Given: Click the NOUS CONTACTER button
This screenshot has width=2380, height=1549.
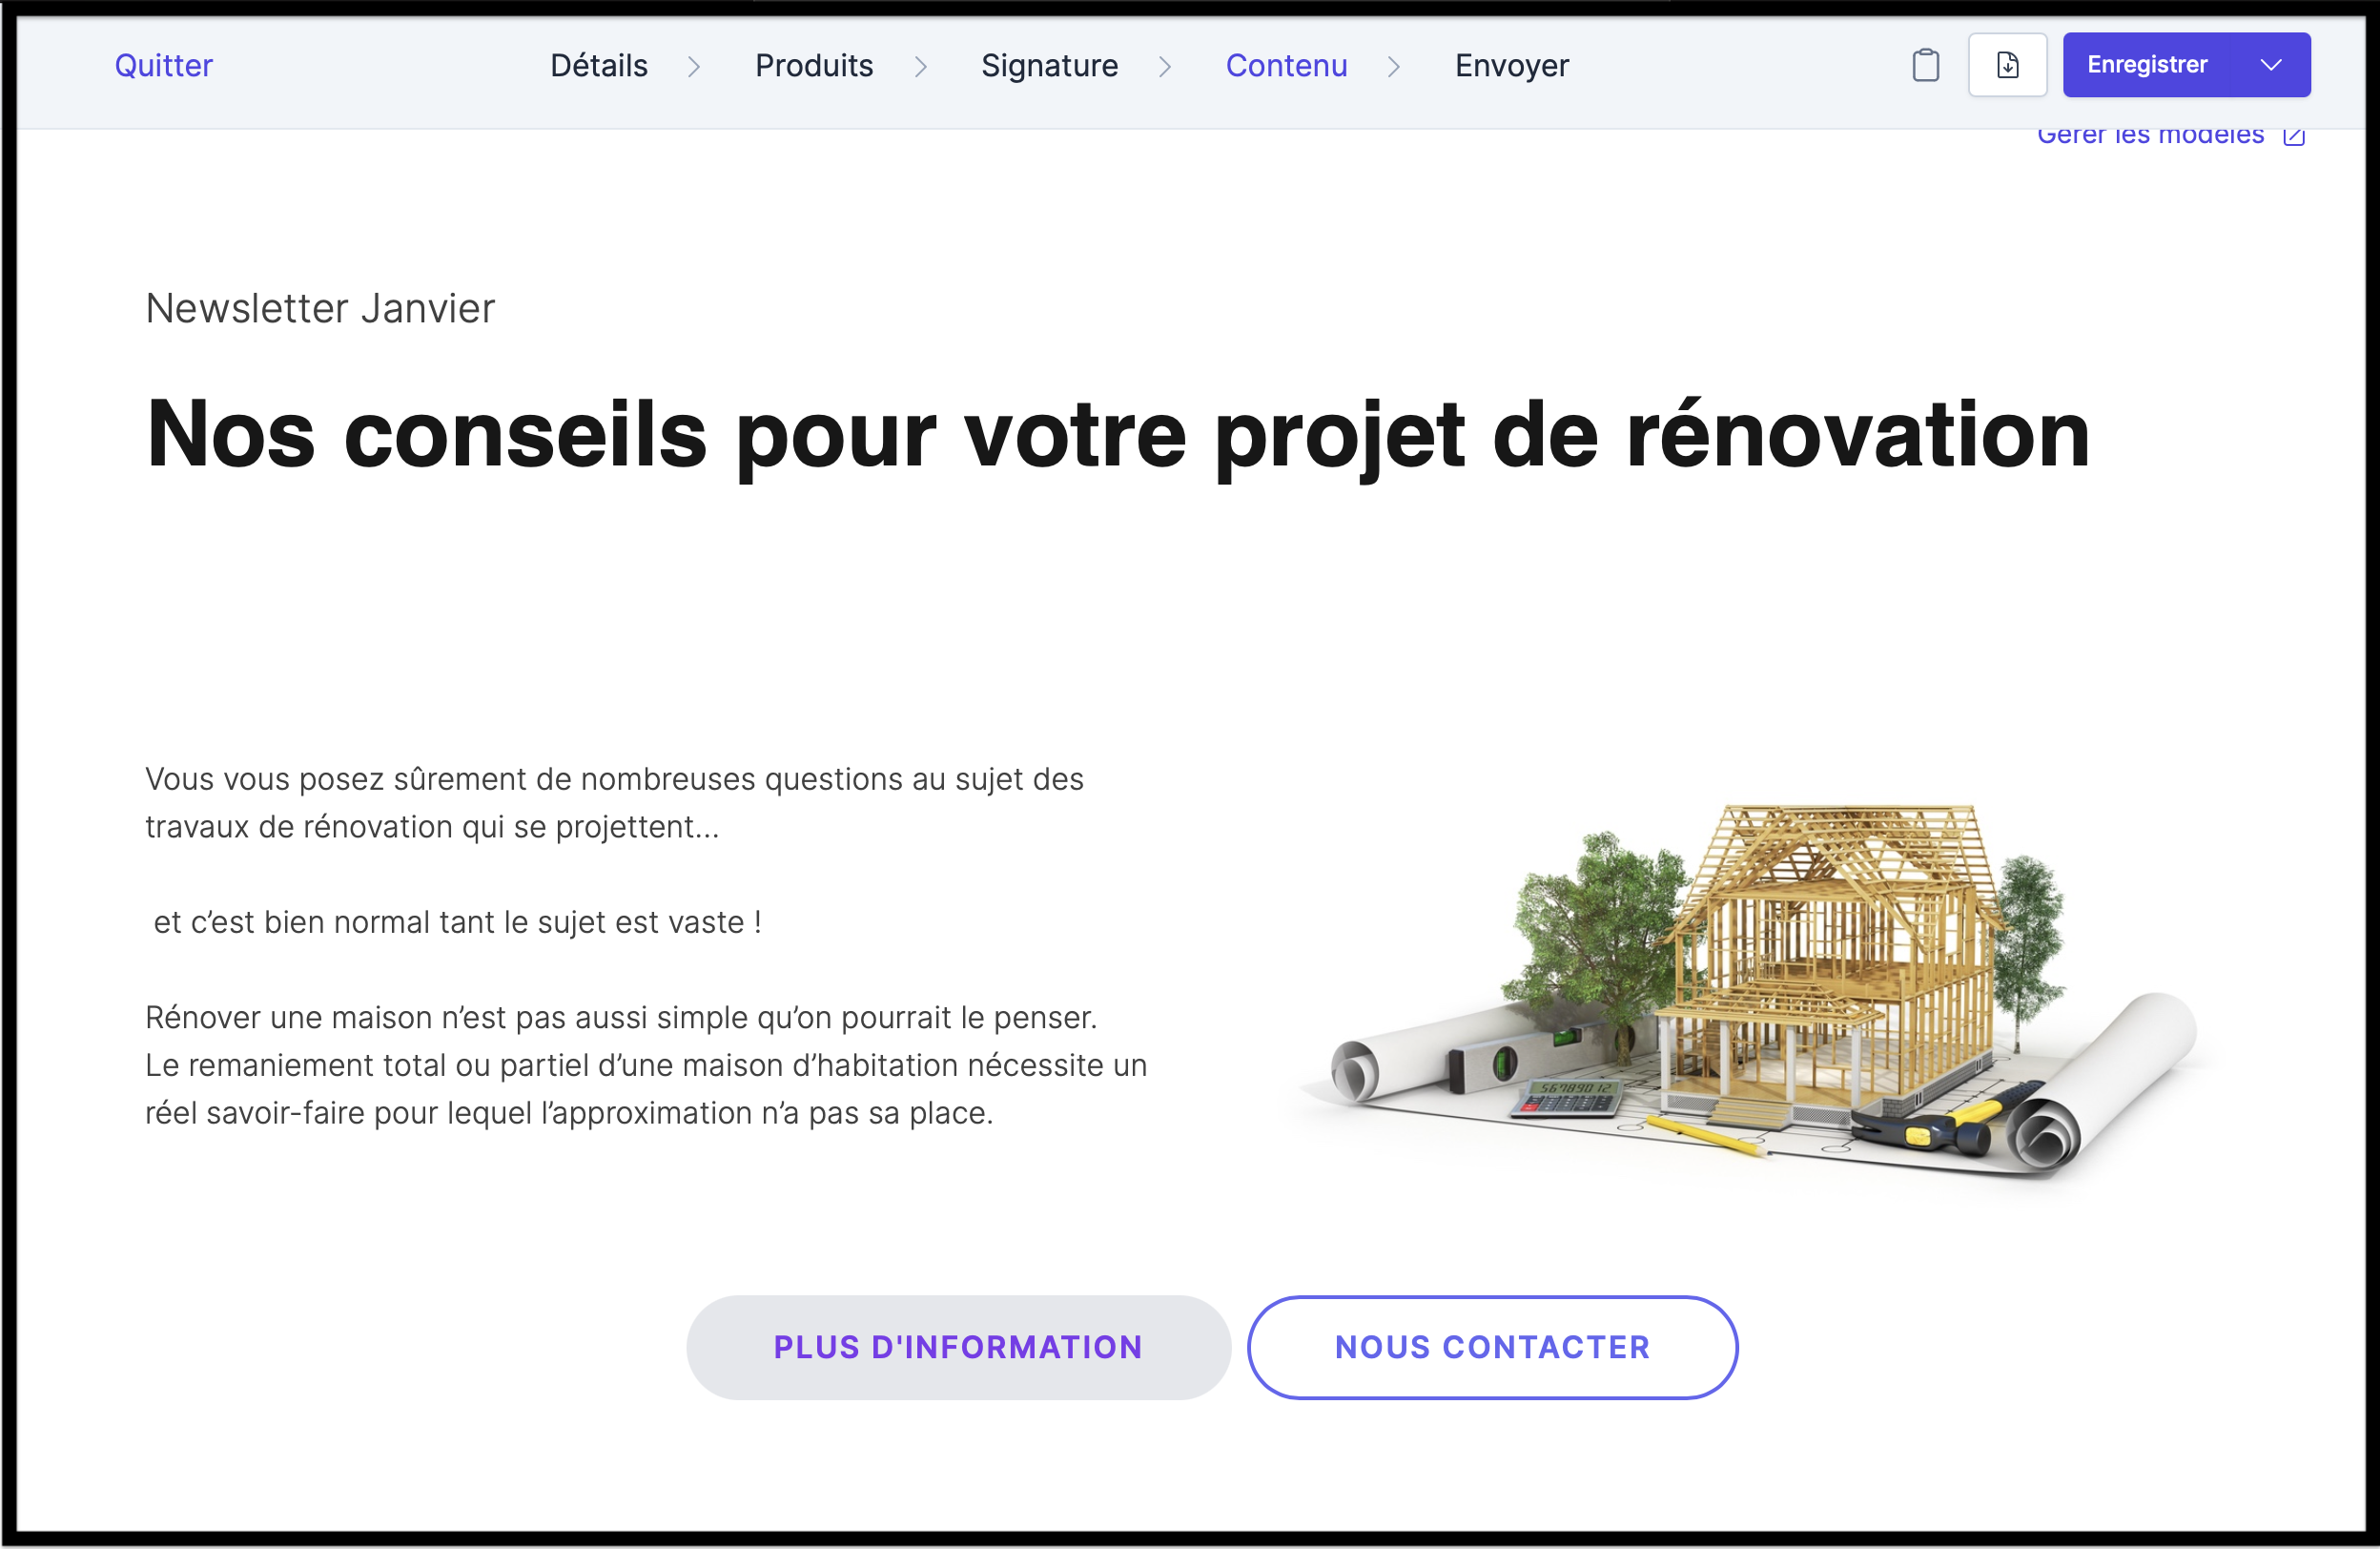Looking at the screenshot, I should tap(1491, 1347).
